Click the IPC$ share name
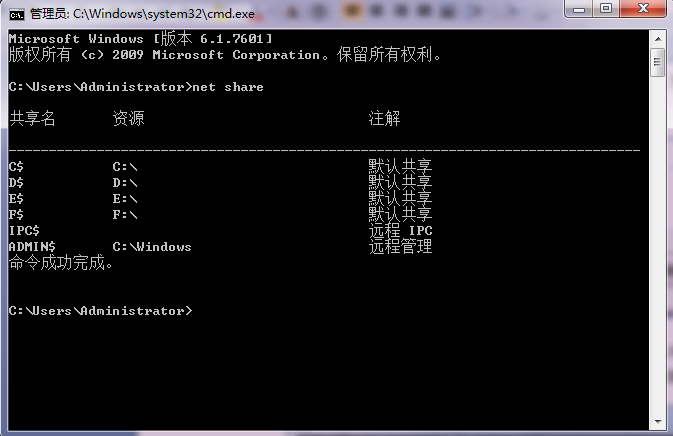Image resolution: width=673 pixels, height=436 pixels. tap(24, 230)
